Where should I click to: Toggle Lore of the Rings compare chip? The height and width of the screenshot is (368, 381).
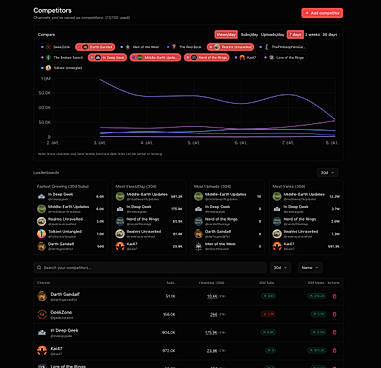point(284,58)
